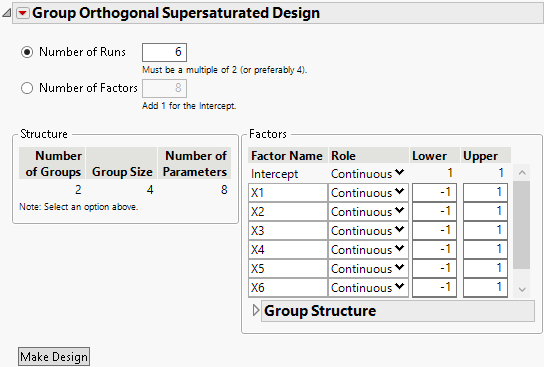Open the red triangle options menu
Viewport: 544px width, 367px height.
pyautogui.click(x=23, y=13)
